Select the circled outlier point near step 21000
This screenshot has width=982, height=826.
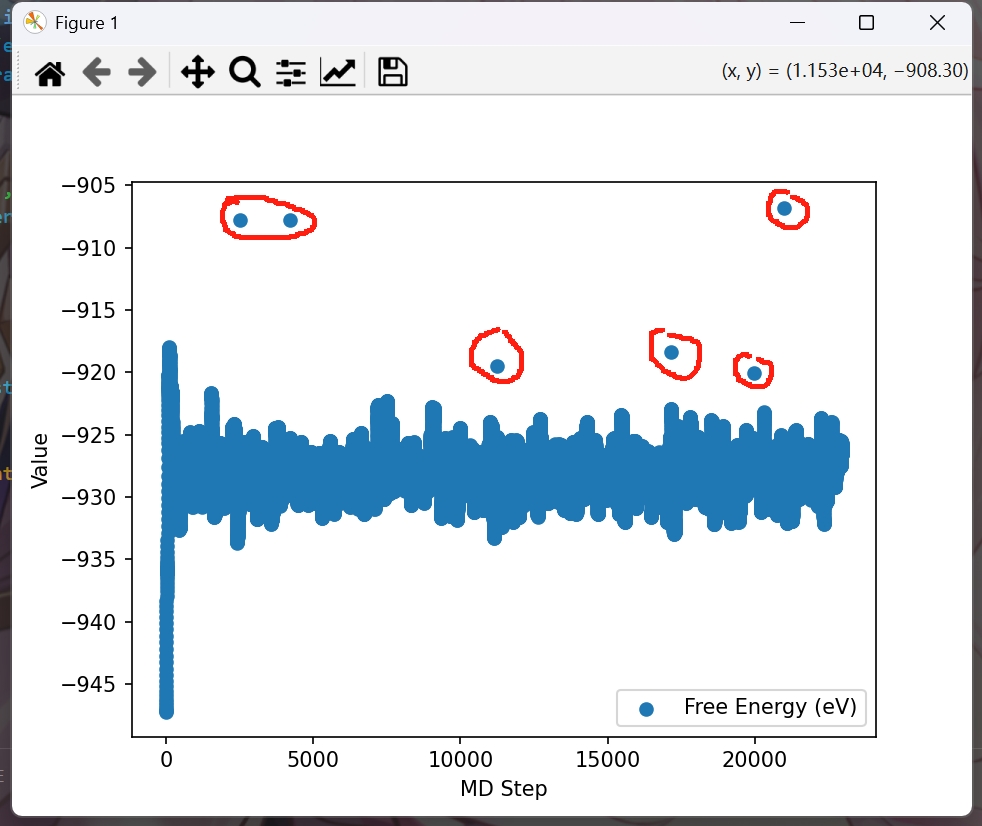coord(785,208)
